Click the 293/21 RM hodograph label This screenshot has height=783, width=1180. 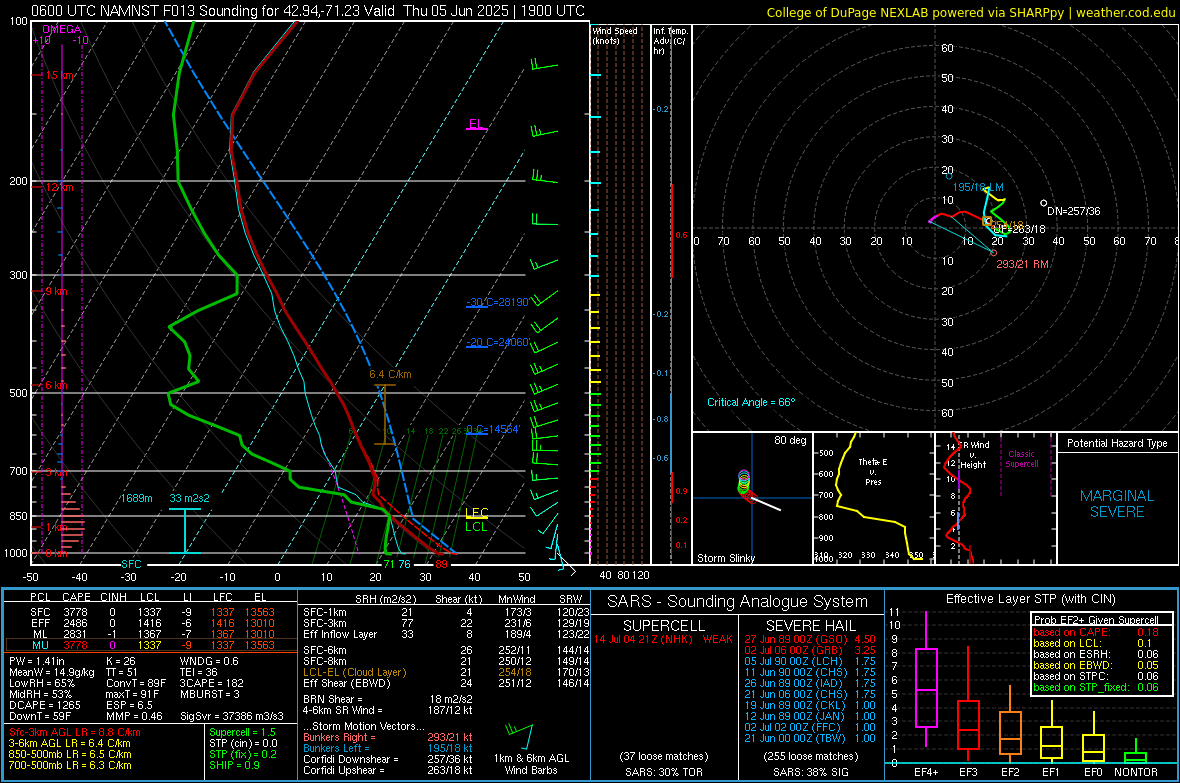click(1023, 264)
